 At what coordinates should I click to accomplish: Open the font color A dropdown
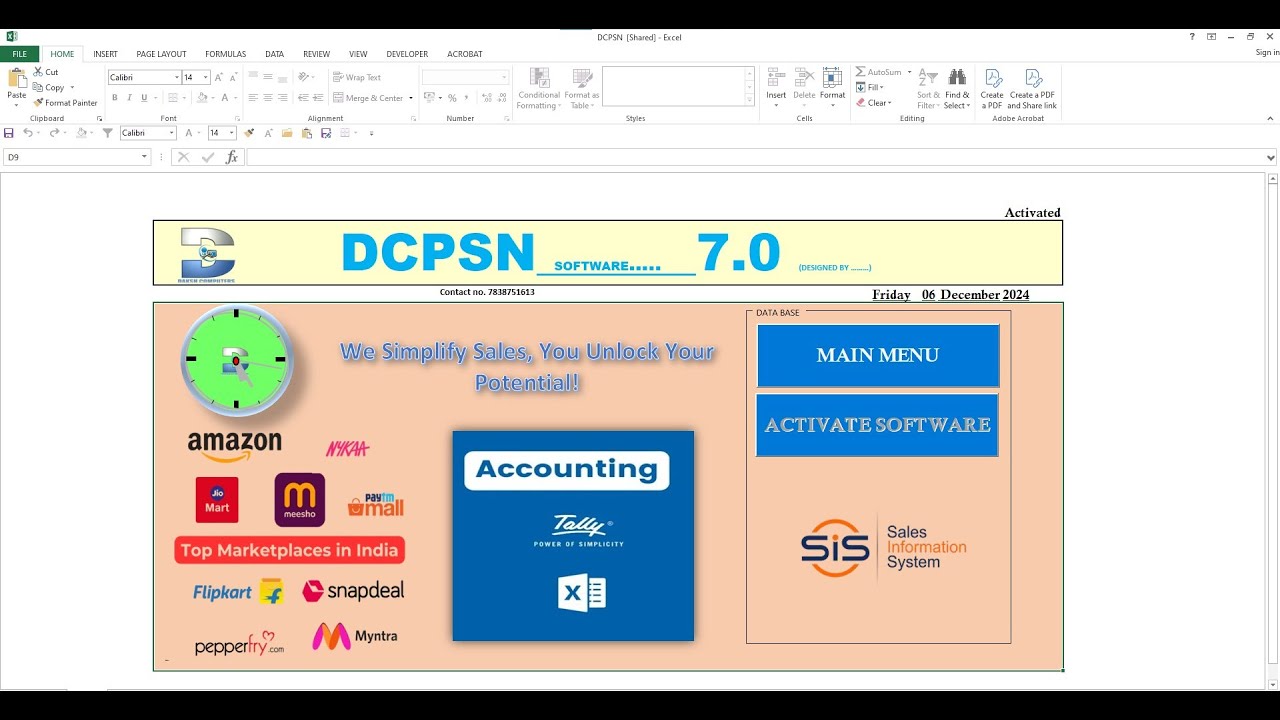(235, 98)
